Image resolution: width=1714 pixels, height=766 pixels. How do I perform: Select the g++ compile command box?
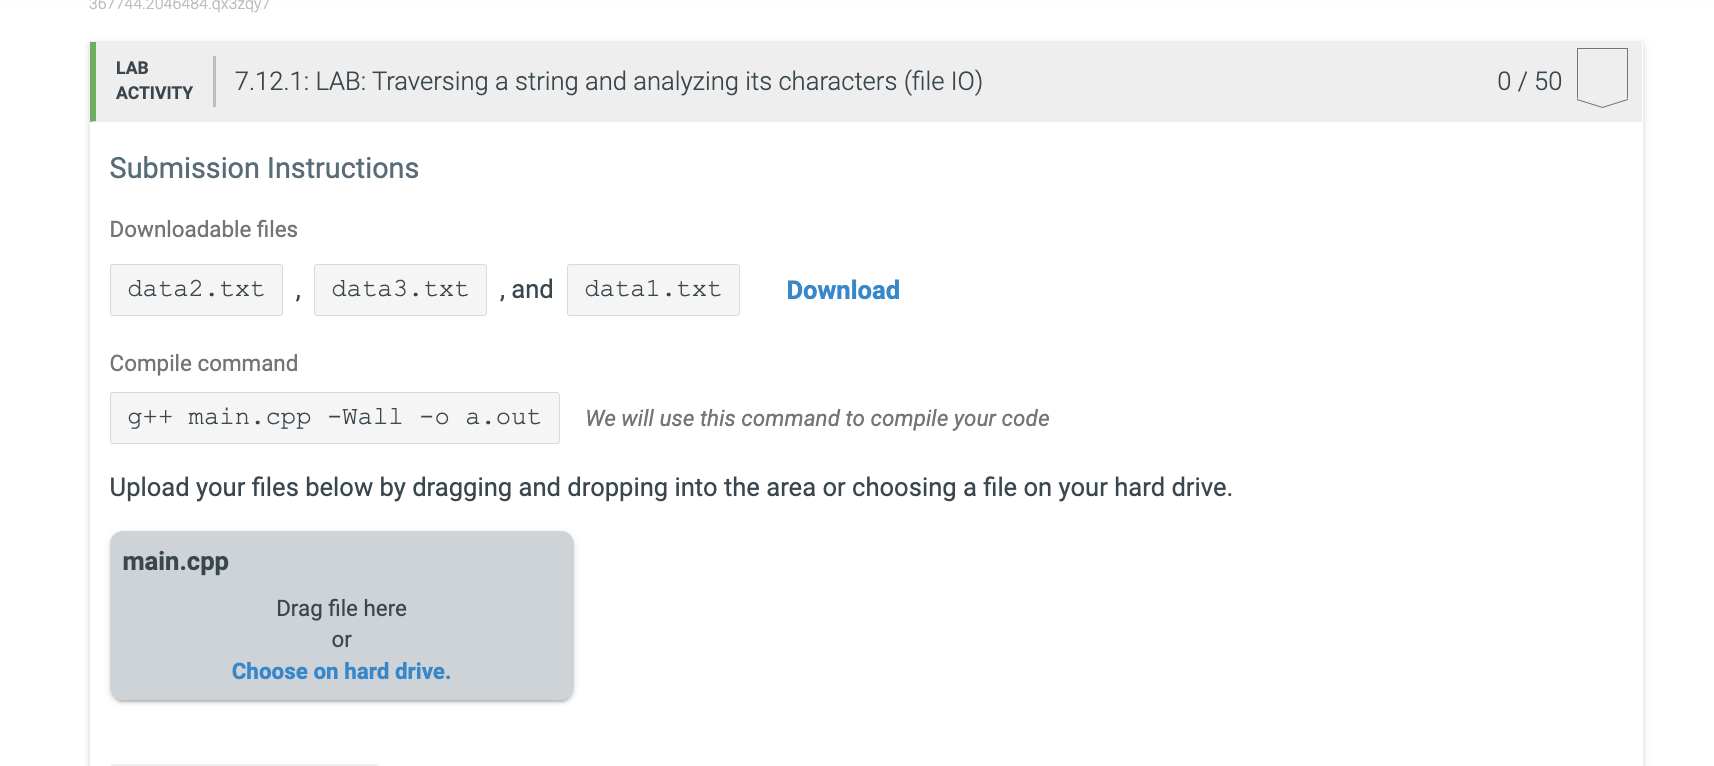coord(334,418)
